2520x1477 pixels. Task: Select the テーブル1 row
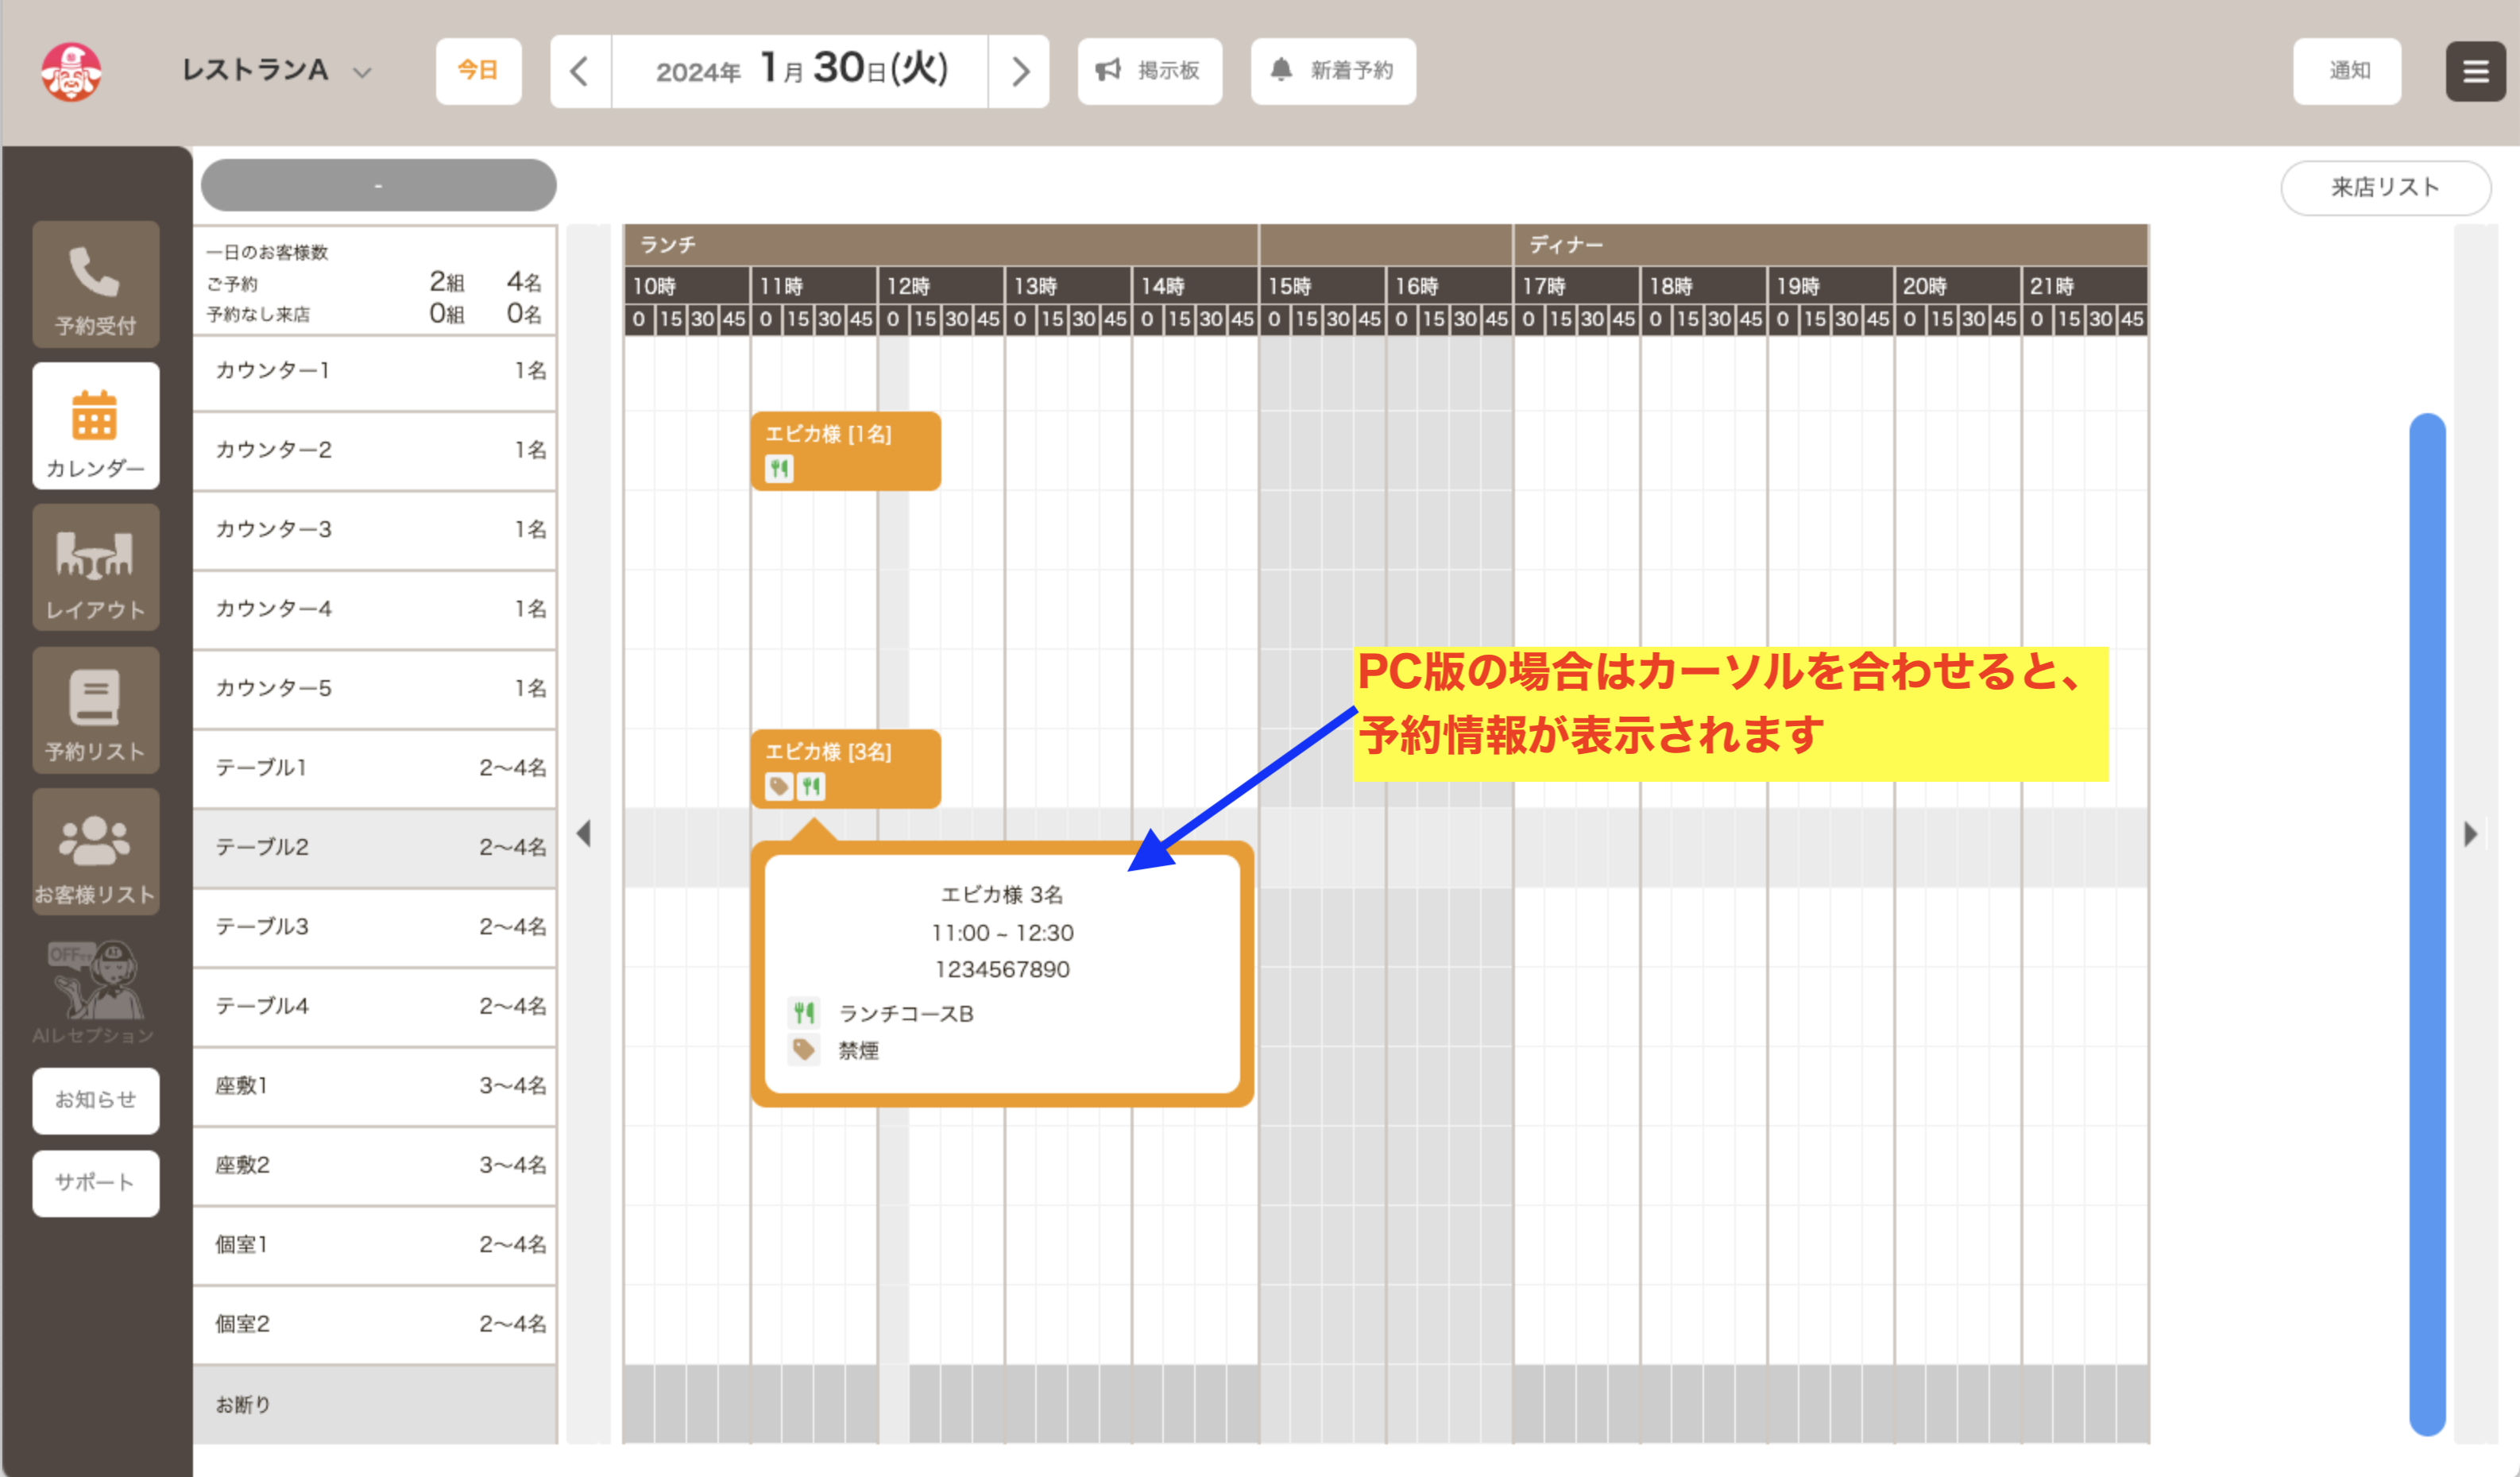375,768
